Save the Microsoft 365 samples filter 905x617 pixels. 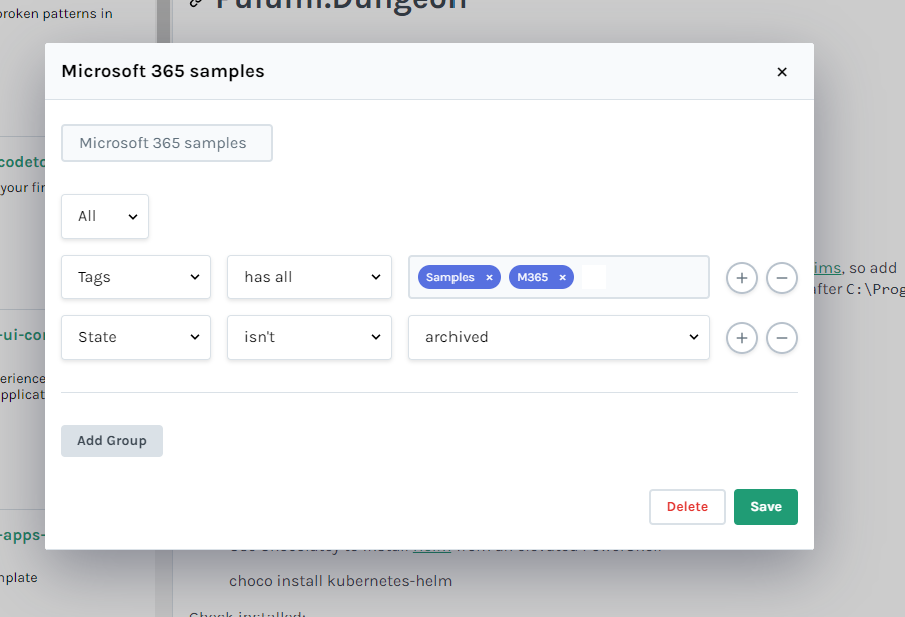point(765,507)
